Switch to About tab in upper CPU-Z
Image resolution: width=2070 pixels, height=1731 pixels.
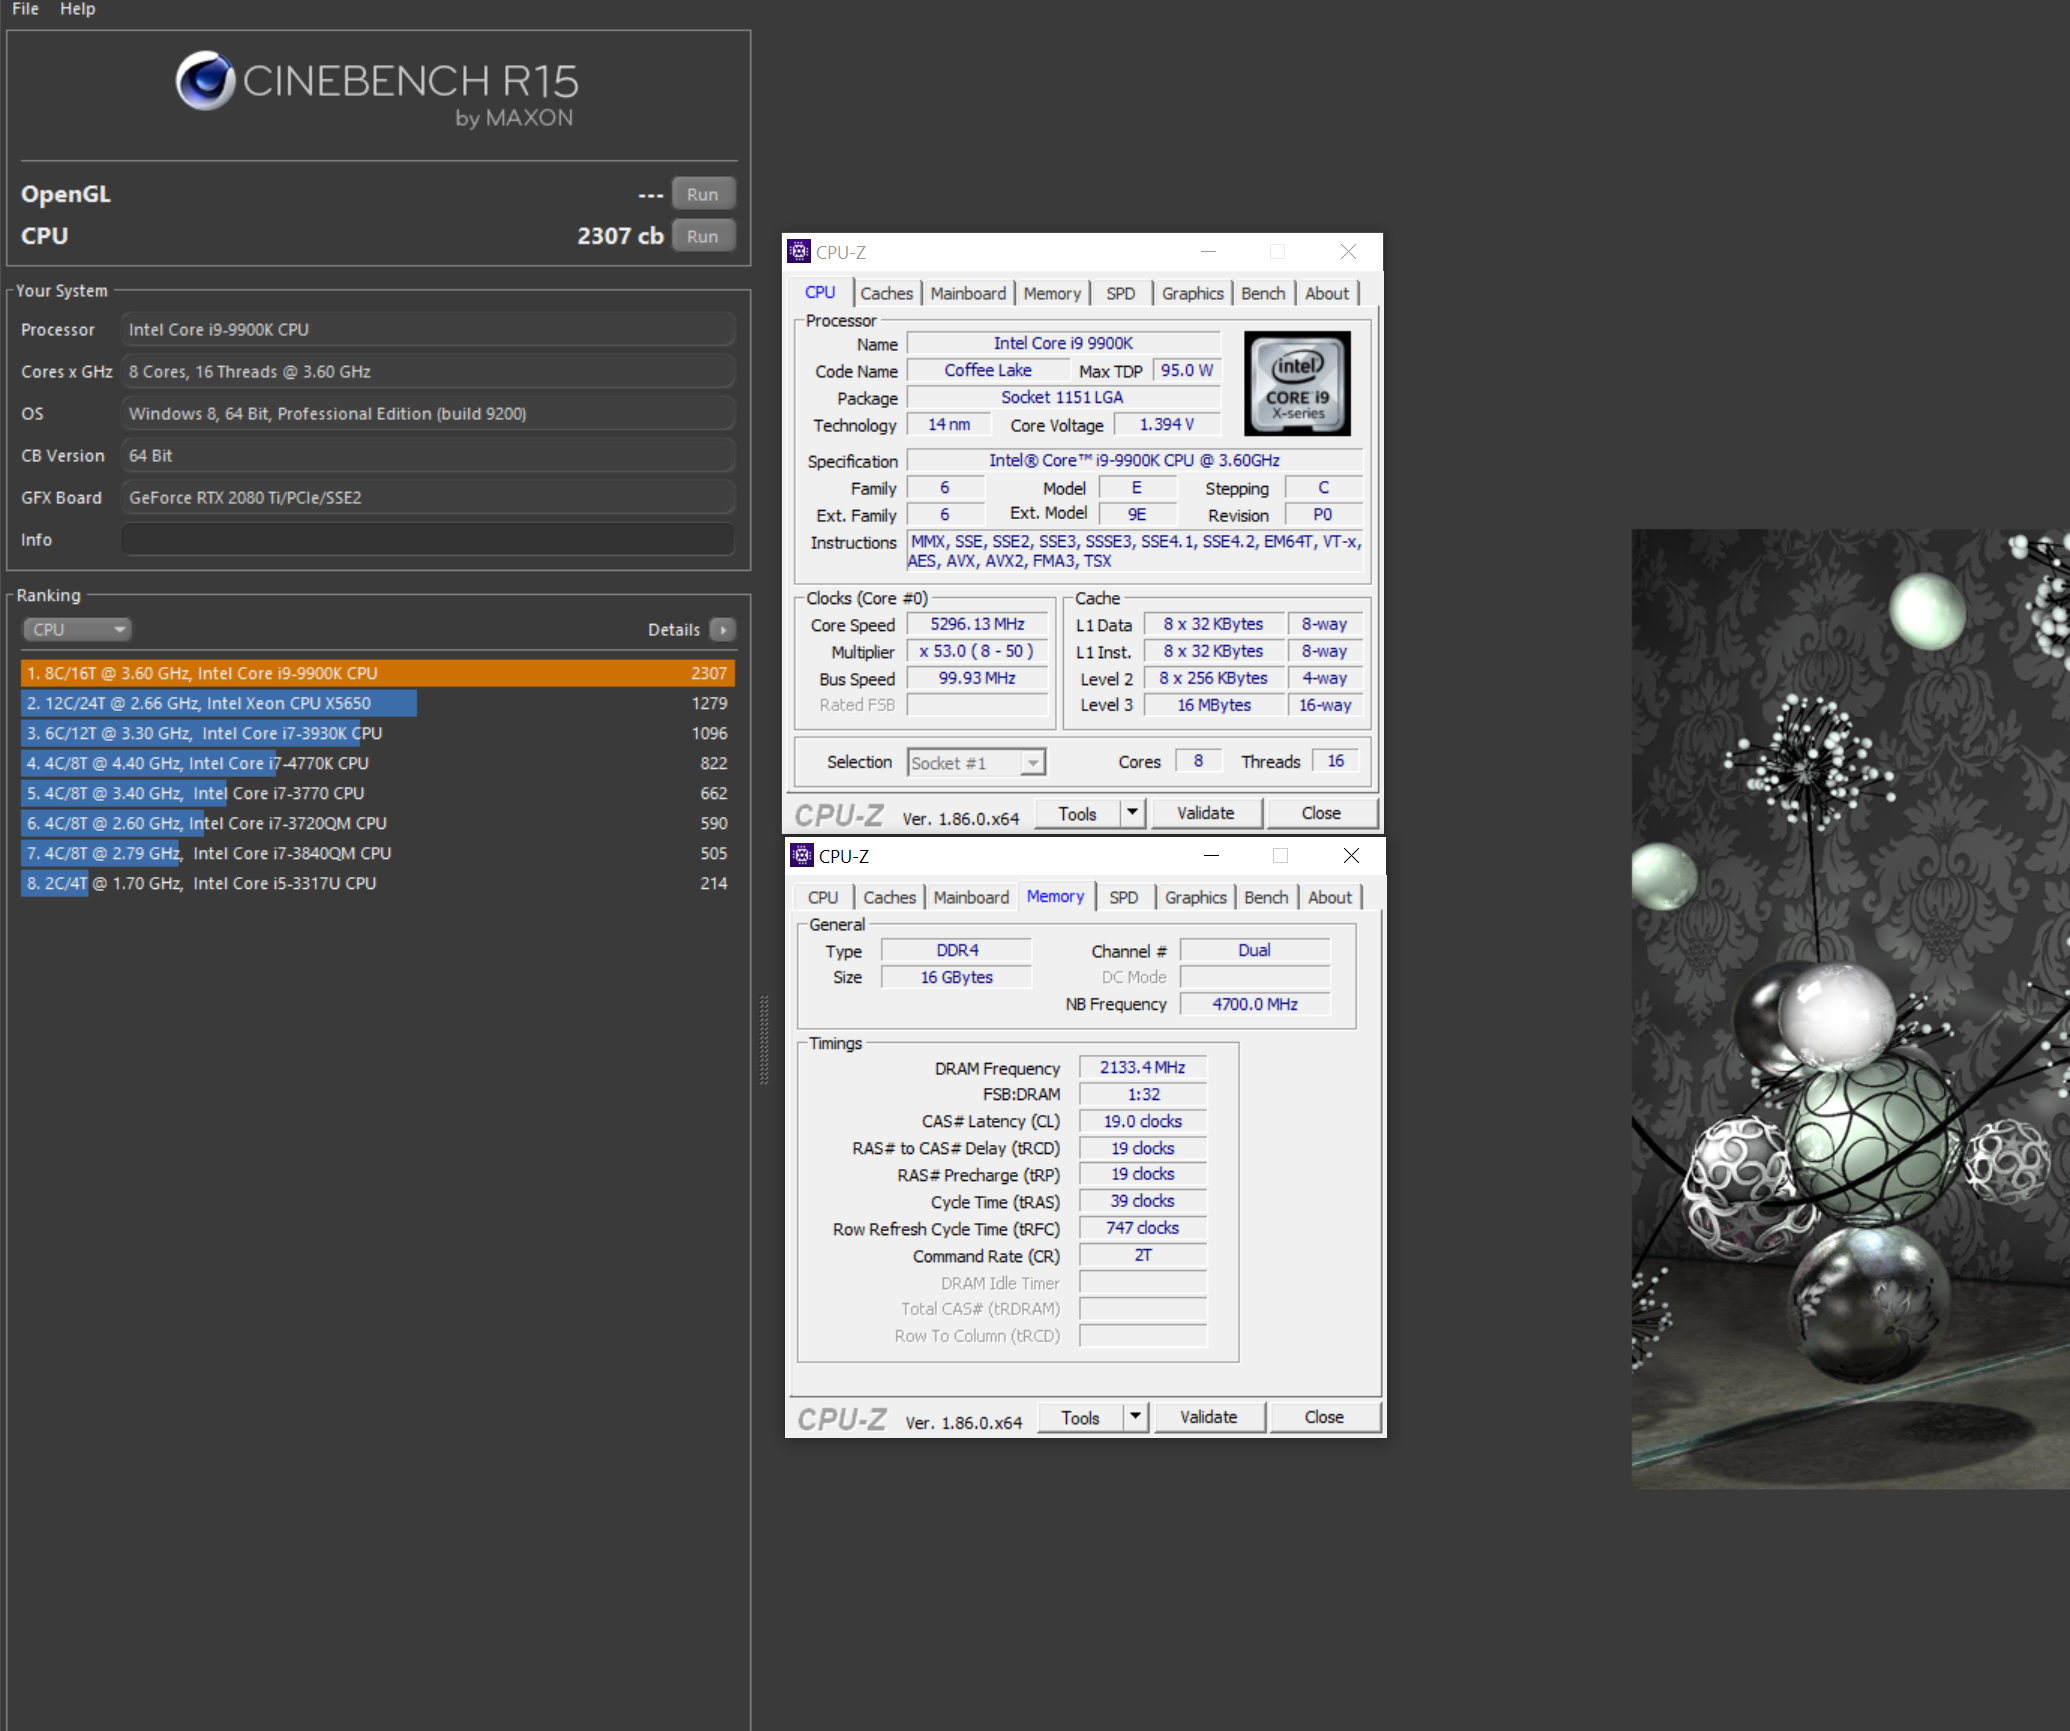pos(1327,293)
